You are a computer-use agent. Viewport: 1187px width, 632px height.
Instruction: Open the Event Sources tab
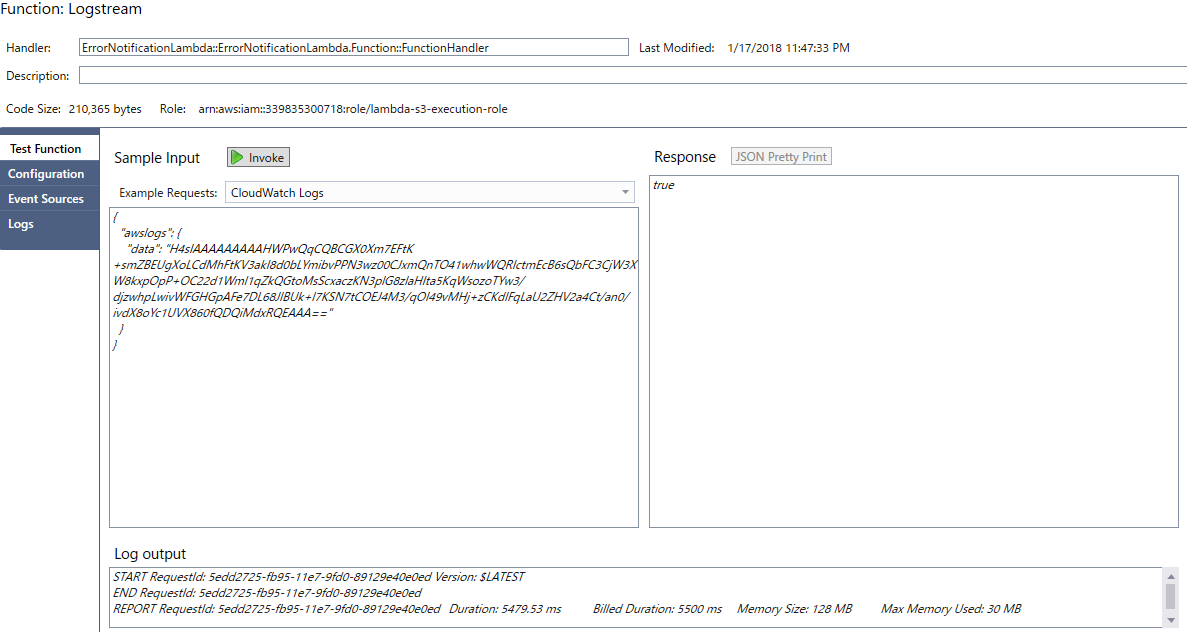click(49, 198)
